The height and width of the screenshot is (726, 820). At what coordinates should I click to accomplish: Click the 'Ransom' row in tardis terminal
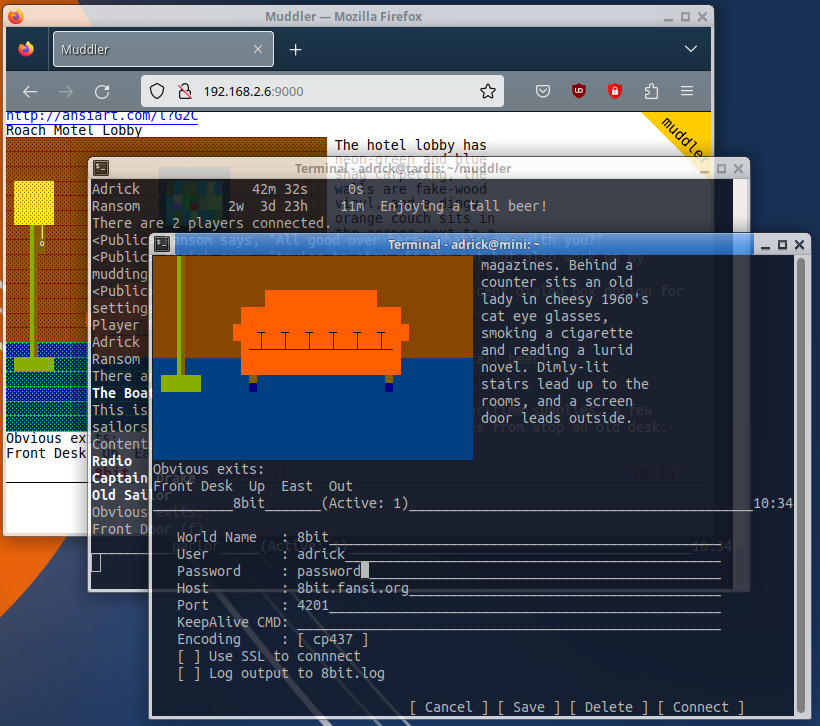pos(320,206)
